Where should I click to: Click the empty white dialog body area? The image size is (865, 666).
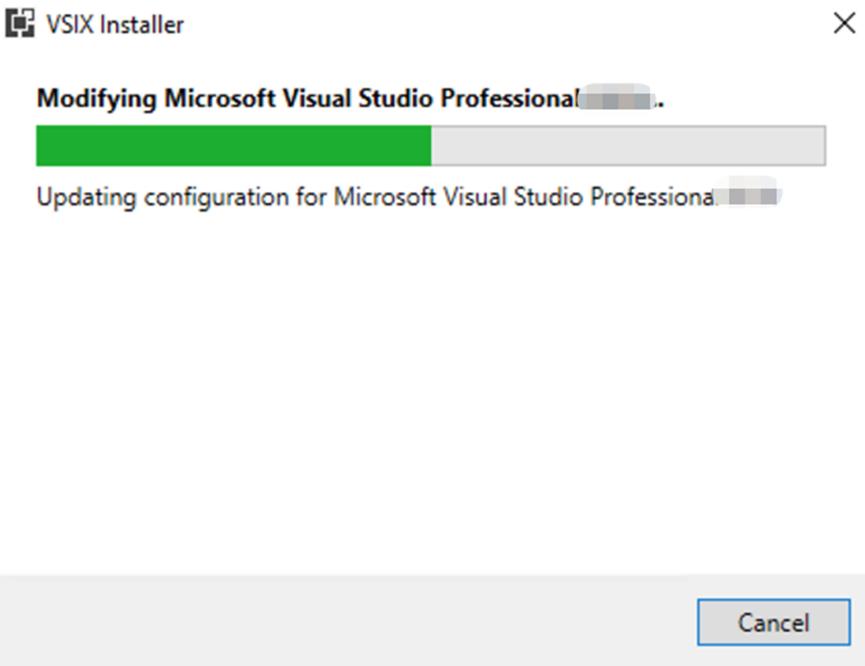(430, 390)
